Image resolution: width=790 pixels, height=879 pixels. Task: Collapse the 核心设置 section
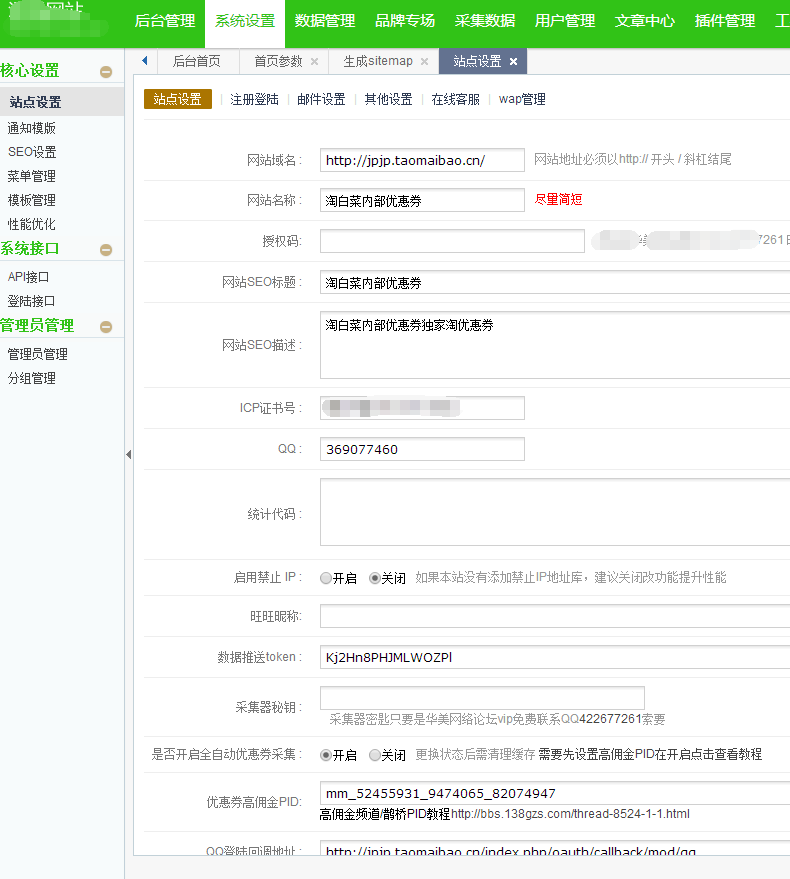tap(106, 72)
